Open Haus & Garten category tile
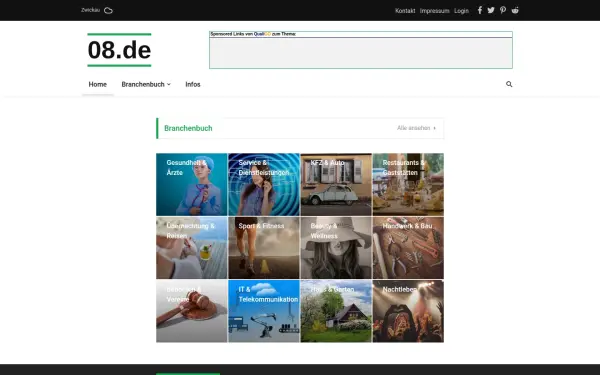This screenshot has width=600, height=375. click(336, 311)
